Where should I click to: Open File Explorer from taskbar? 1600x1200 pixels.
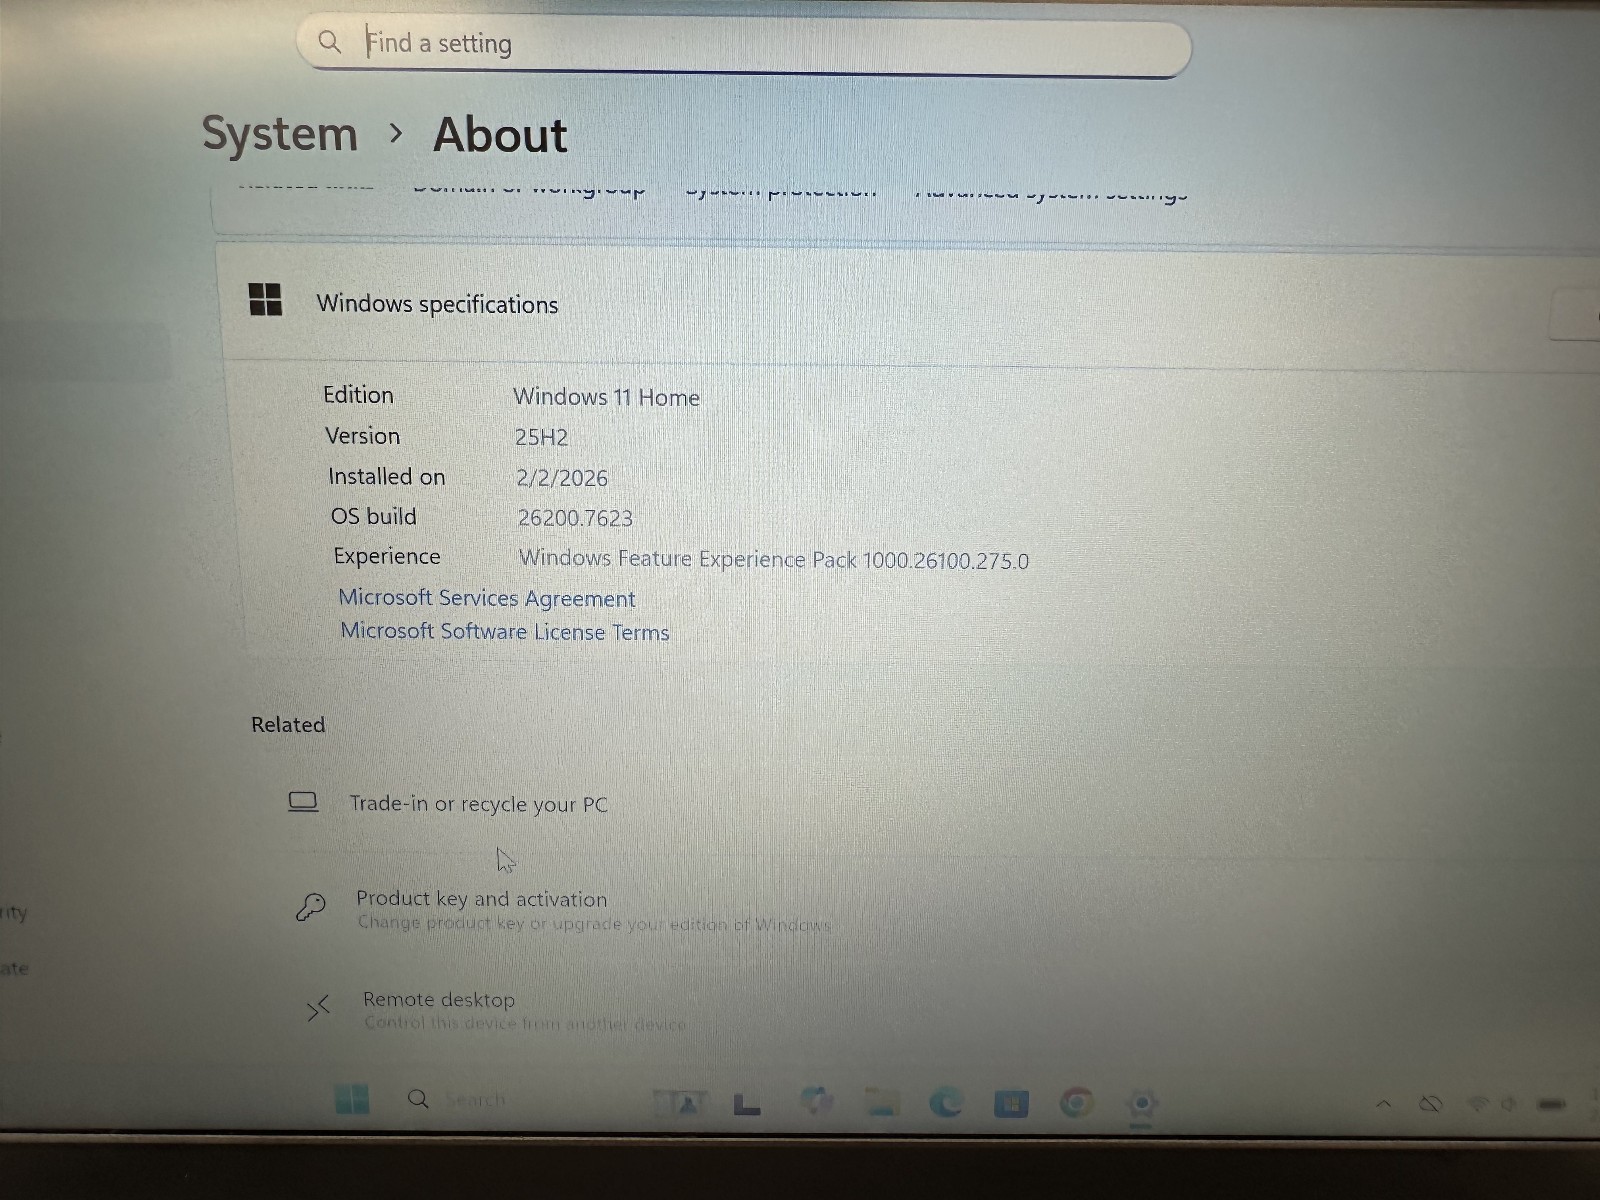[882, 1102]
